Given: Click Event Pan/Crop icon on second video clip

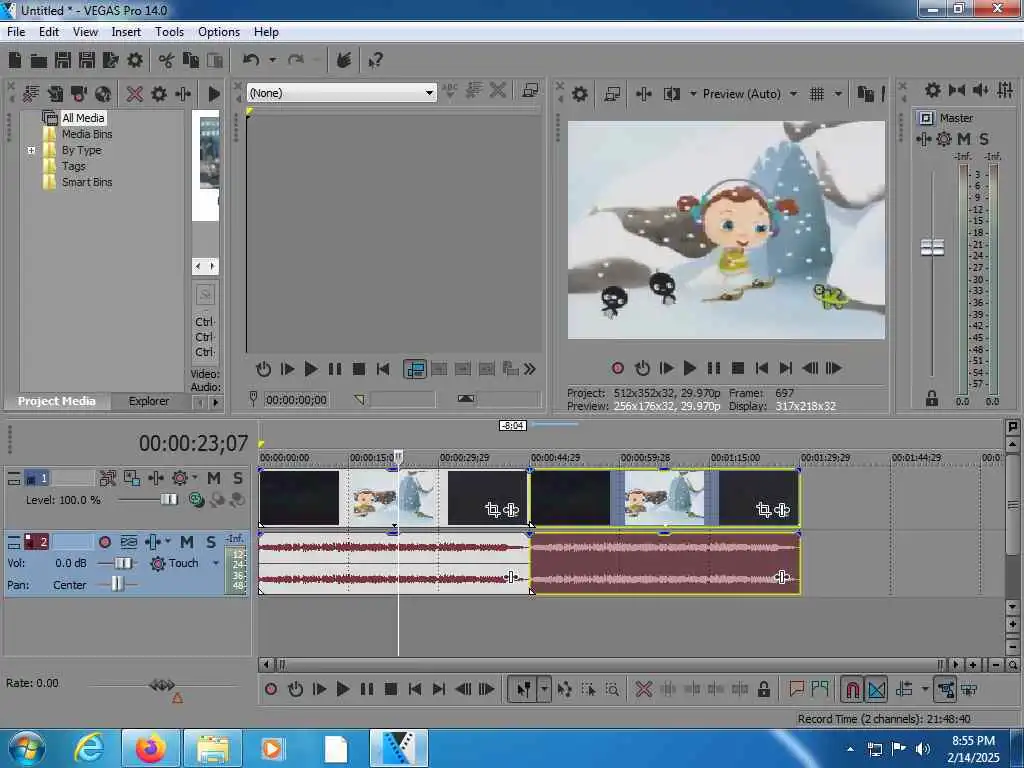Looking at the screenshot, I should coord(764,509).
